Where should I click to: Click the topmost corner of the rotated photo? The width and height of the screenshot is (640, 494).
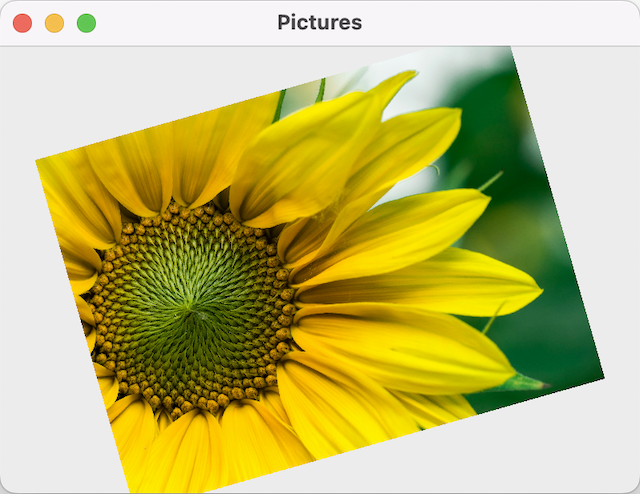click(511, 48)
